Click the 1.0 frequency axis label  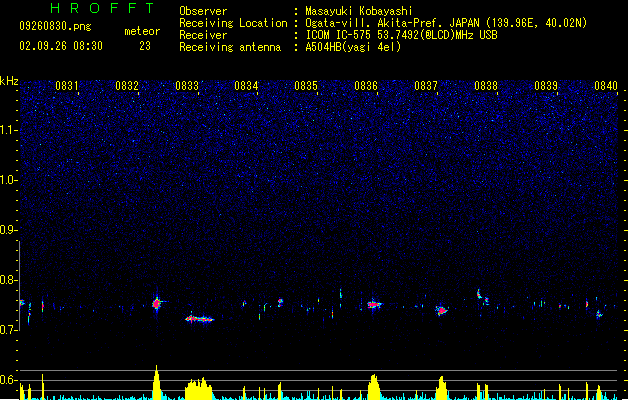coord(8,180)
